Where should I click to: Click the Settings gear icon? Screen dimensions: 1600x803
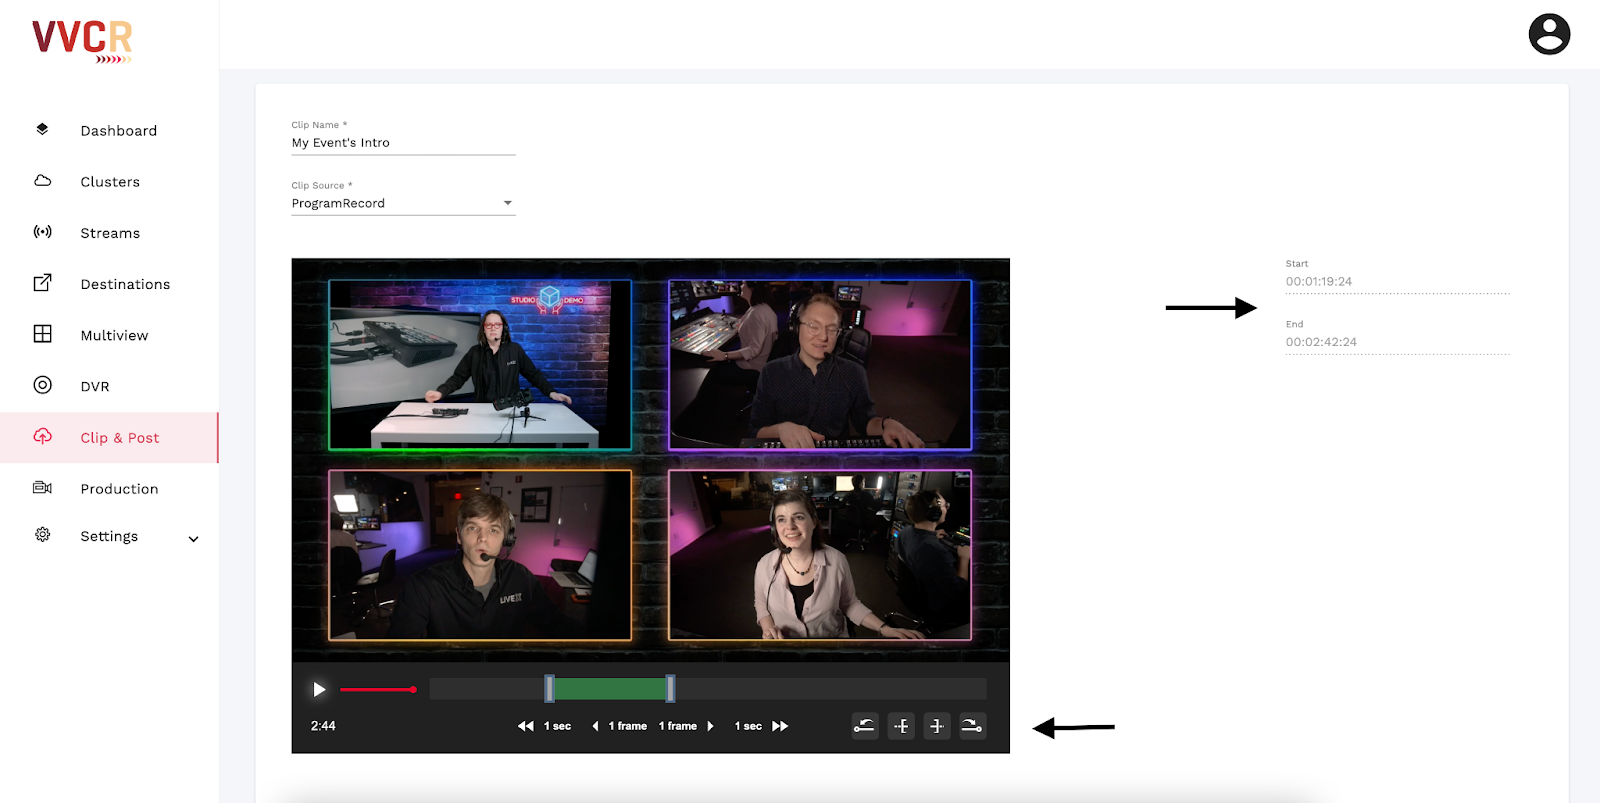coord(42,535)
